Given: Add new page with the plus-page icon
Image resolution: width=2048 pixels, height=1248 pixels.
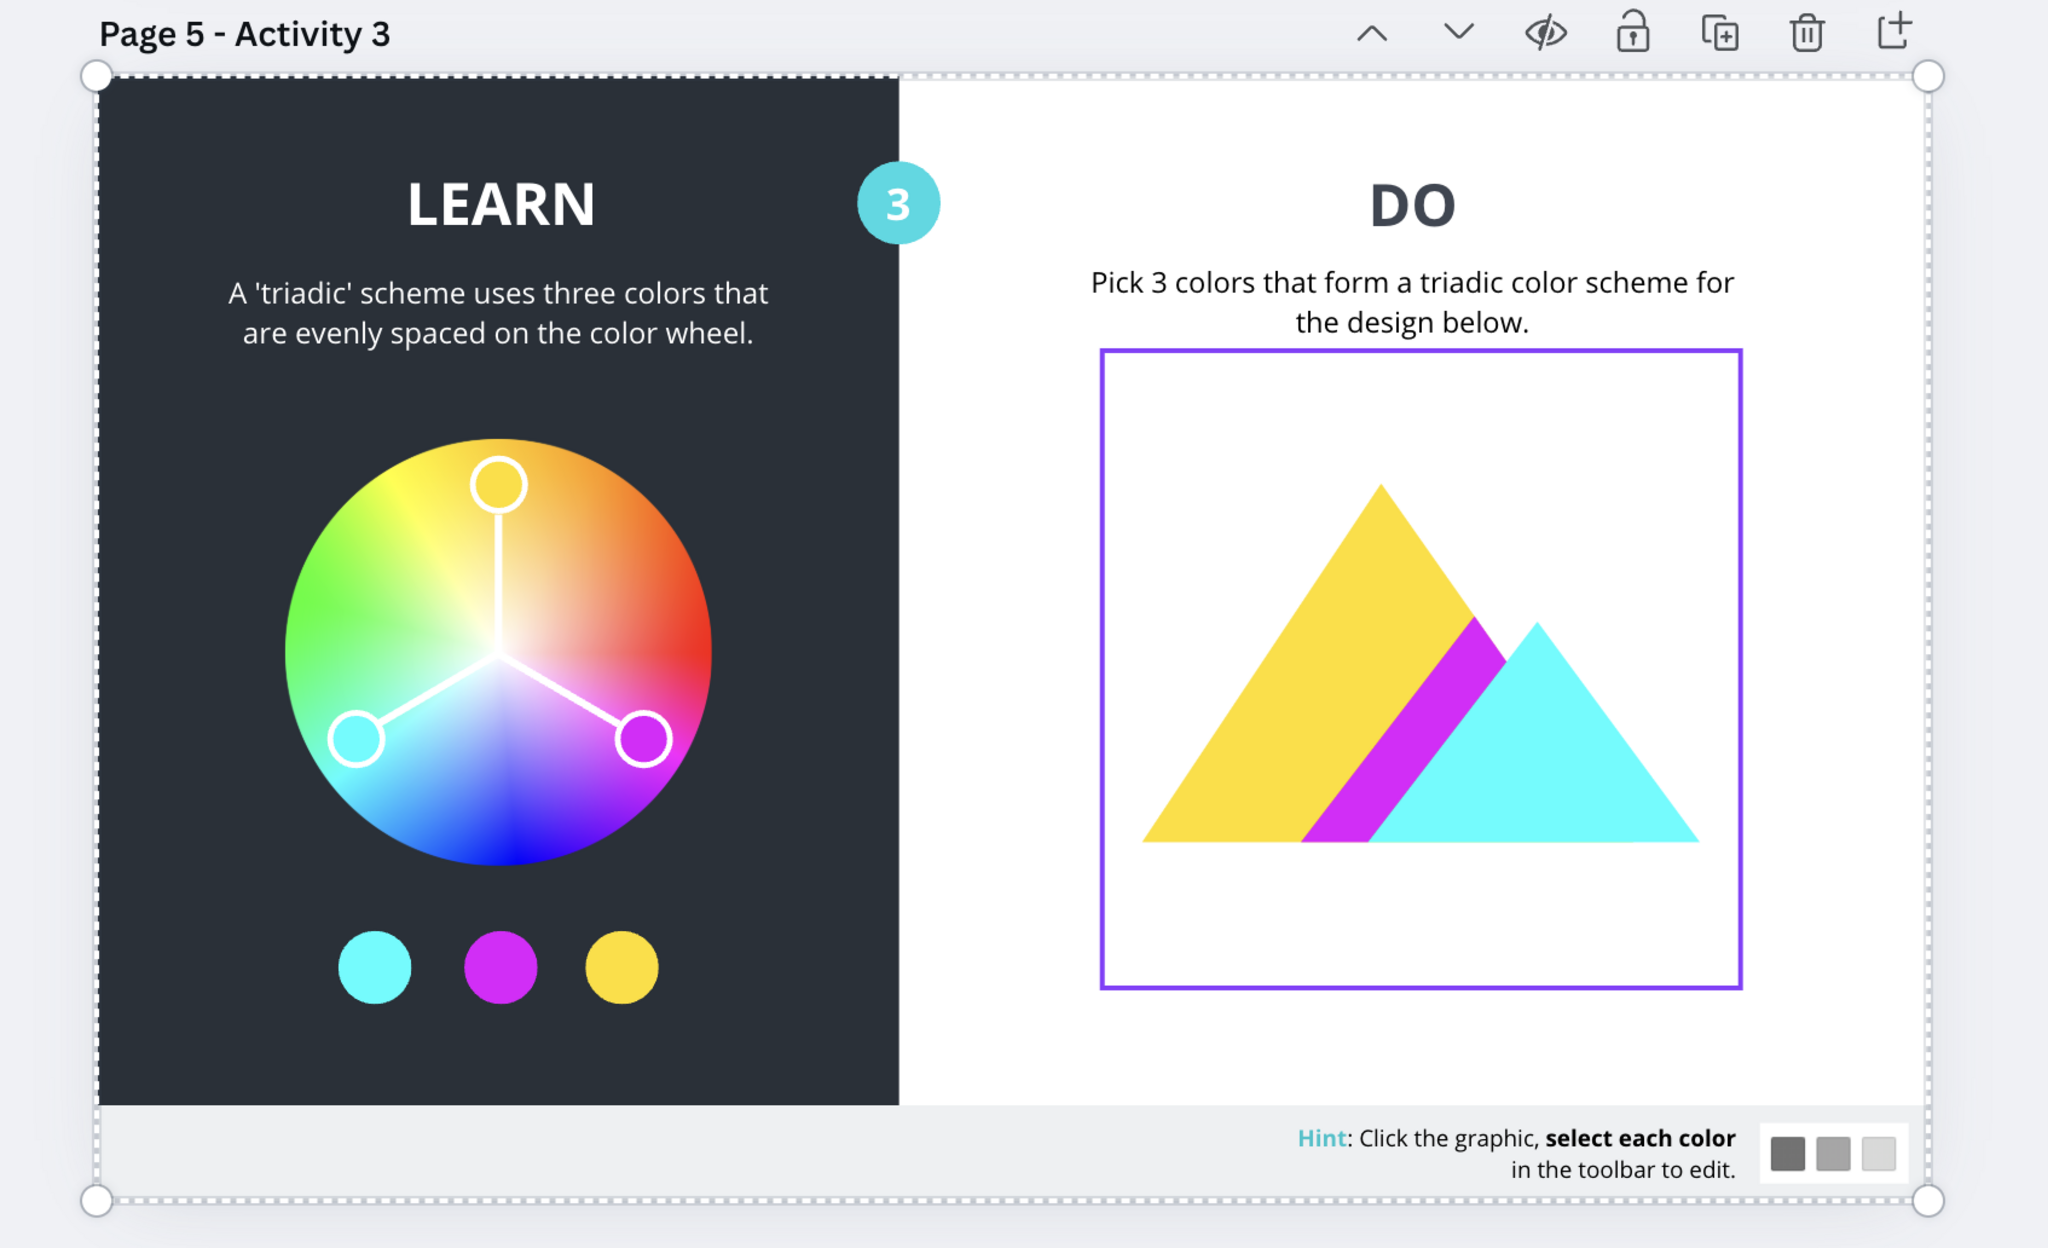Looking at the screenshot, I should 1893,31.
